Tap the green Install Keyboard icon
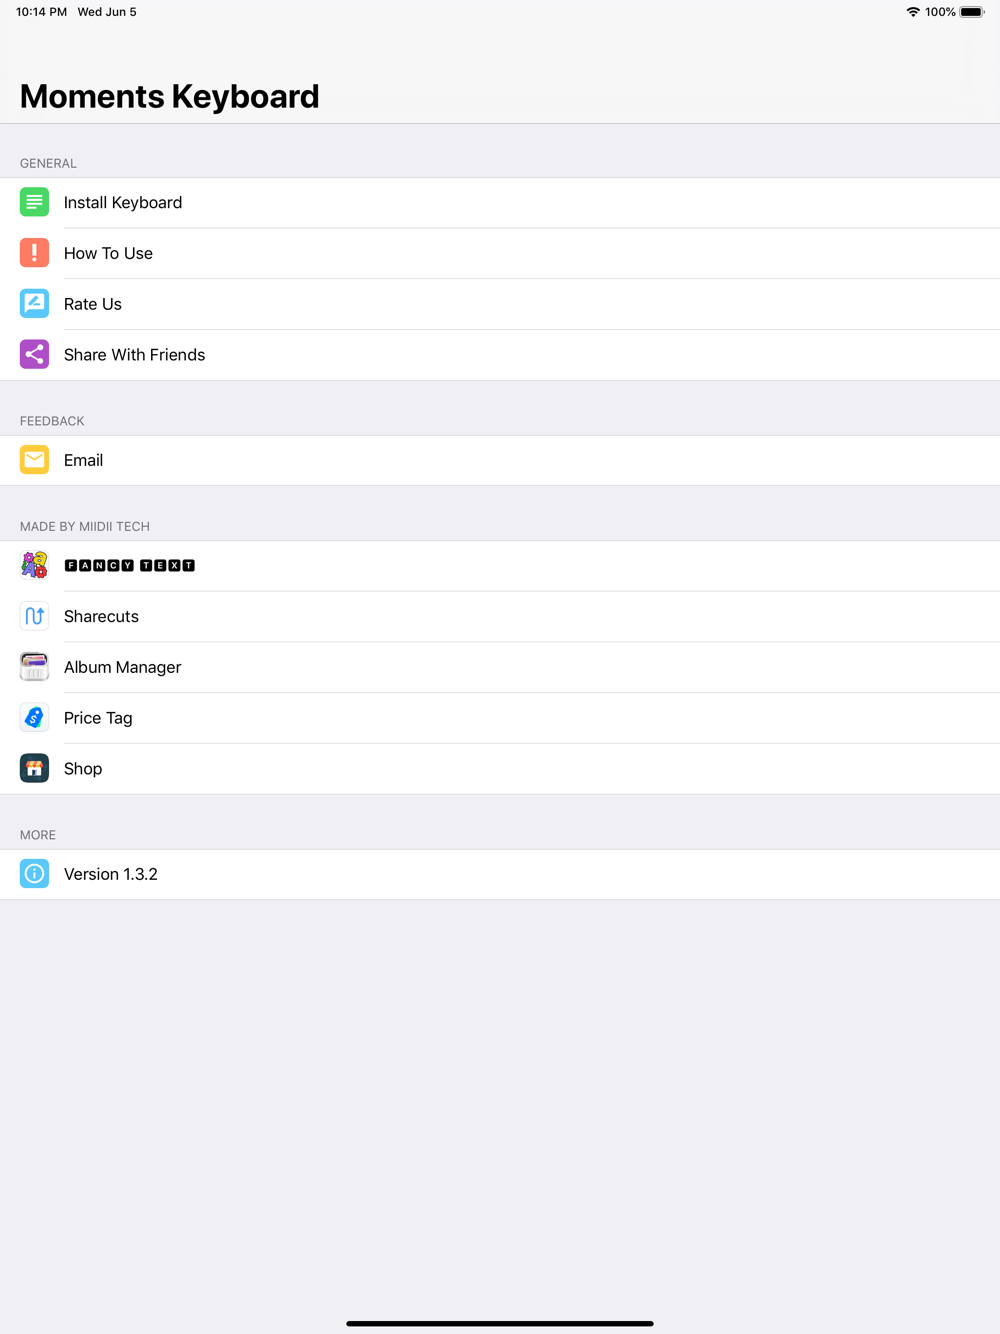Viewport: 1000px width, 1334px height. 34,202
